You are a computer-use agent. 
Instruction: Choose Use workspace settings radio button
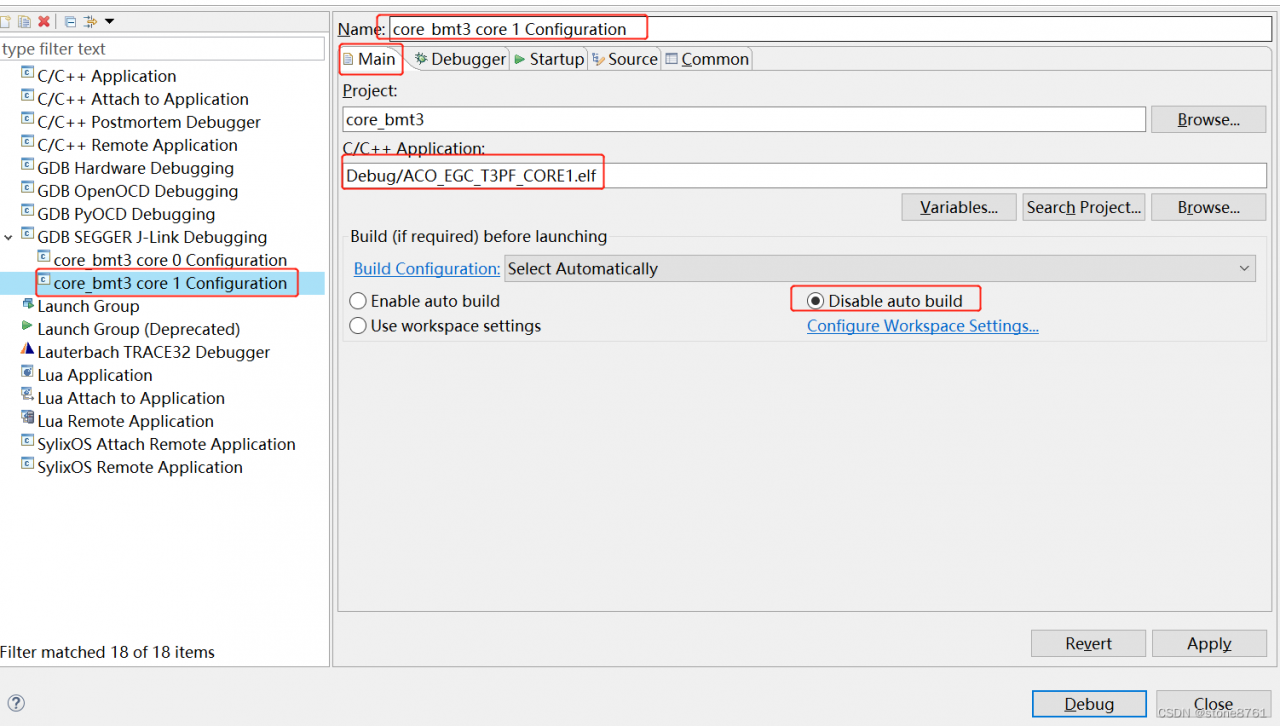pyautogui.click(x=358, y=326)
